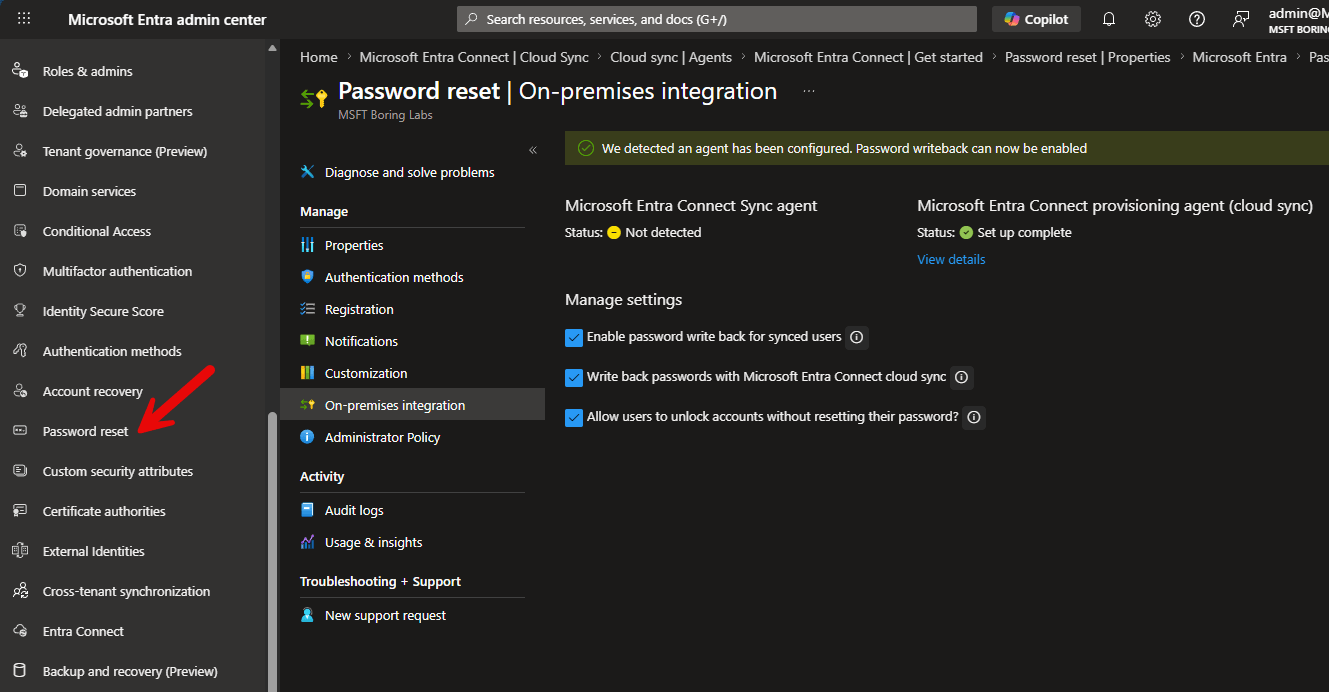Focus the search resources input field

coord(717,19)
